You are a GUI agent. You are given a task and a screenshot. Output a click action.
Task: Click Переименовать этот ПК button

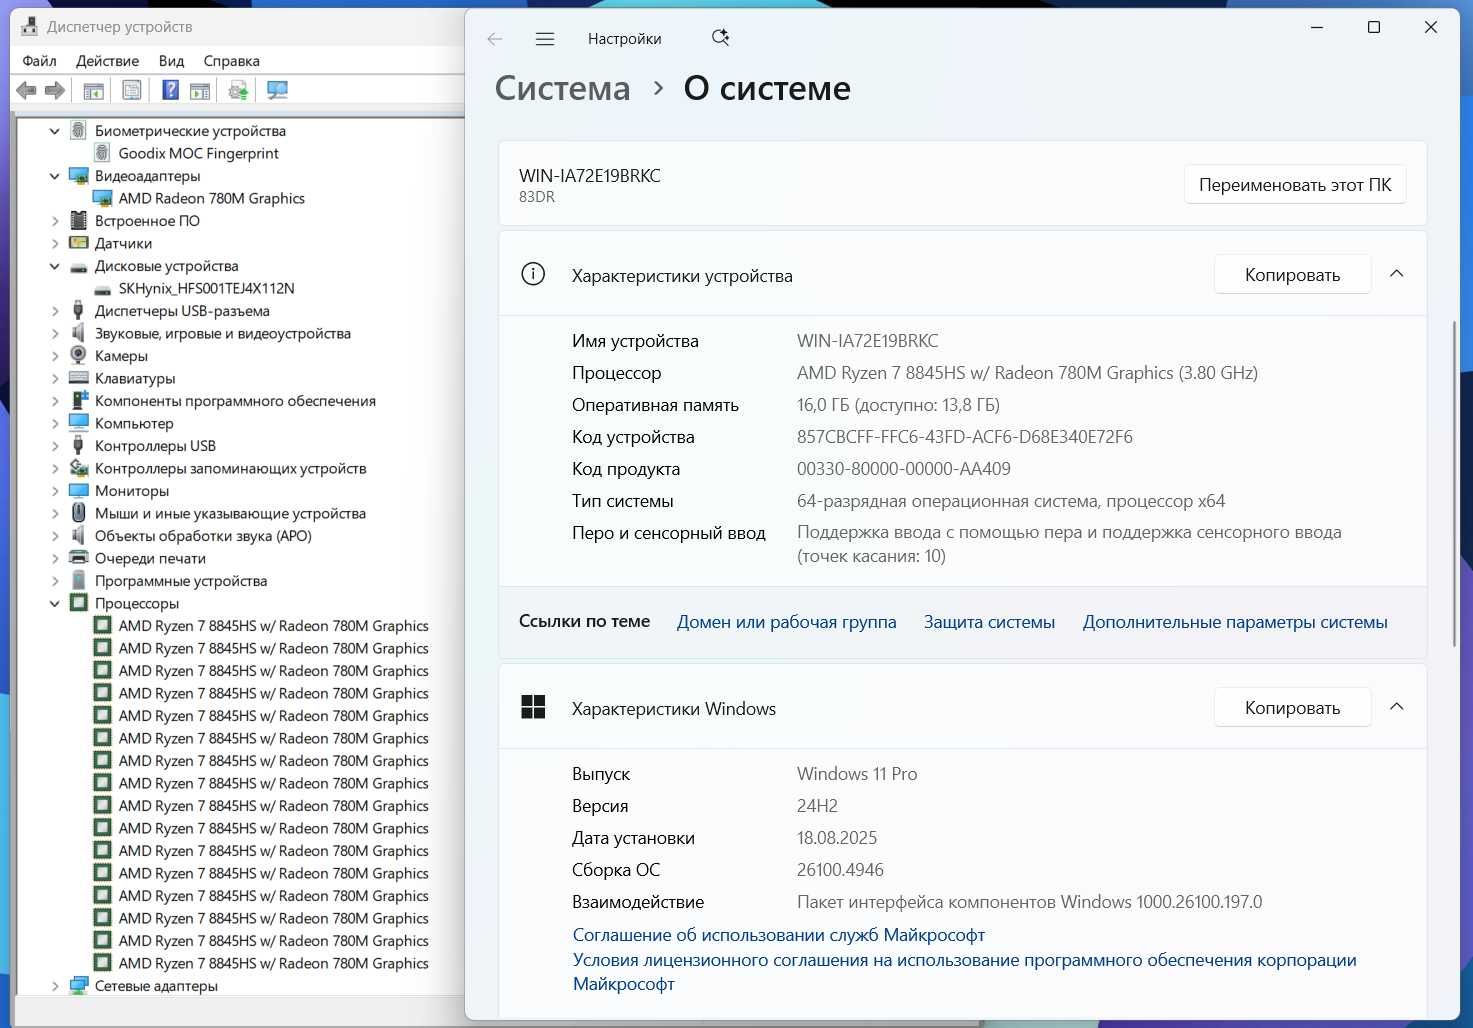tap(1295, 185)
